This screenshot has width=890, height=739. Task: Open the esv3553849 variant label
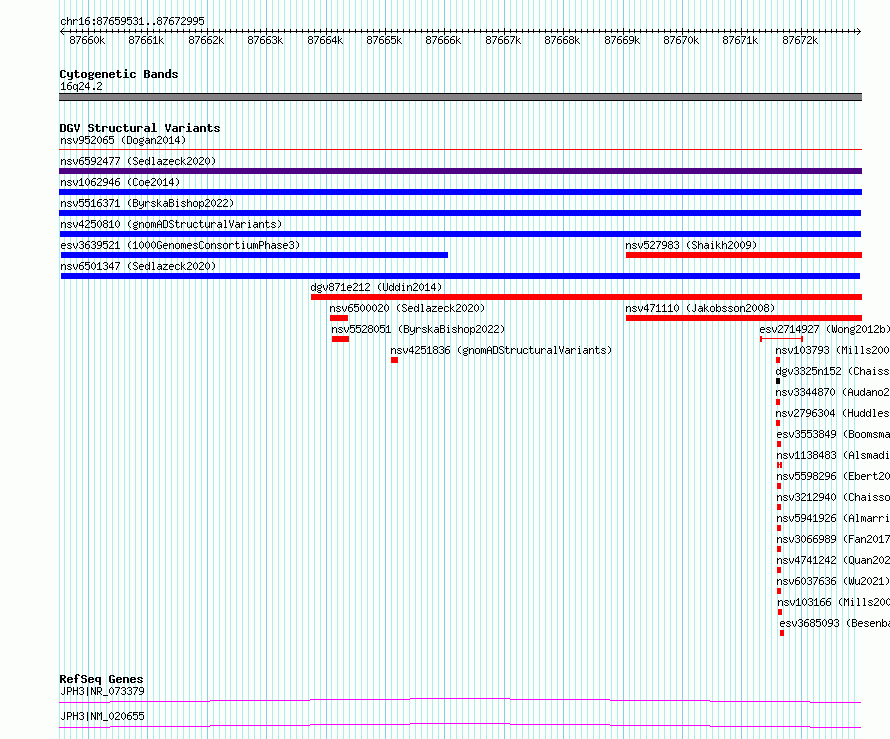(x=833, y=434)
